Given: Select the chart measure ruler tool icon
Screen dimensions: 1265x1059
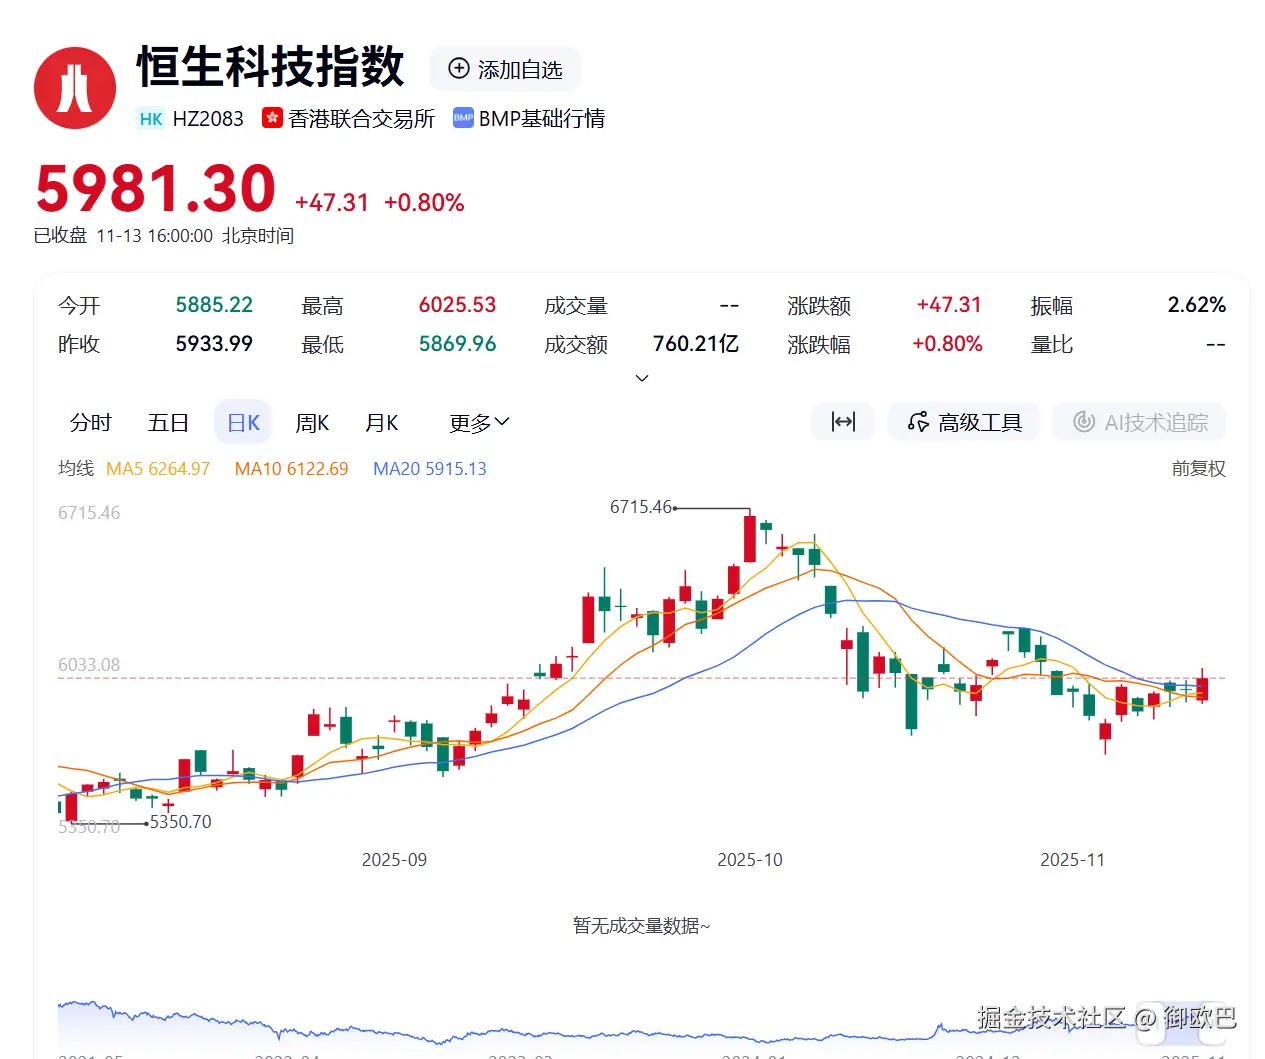Looking at the screenshot, I should click(x=842, y=421).
